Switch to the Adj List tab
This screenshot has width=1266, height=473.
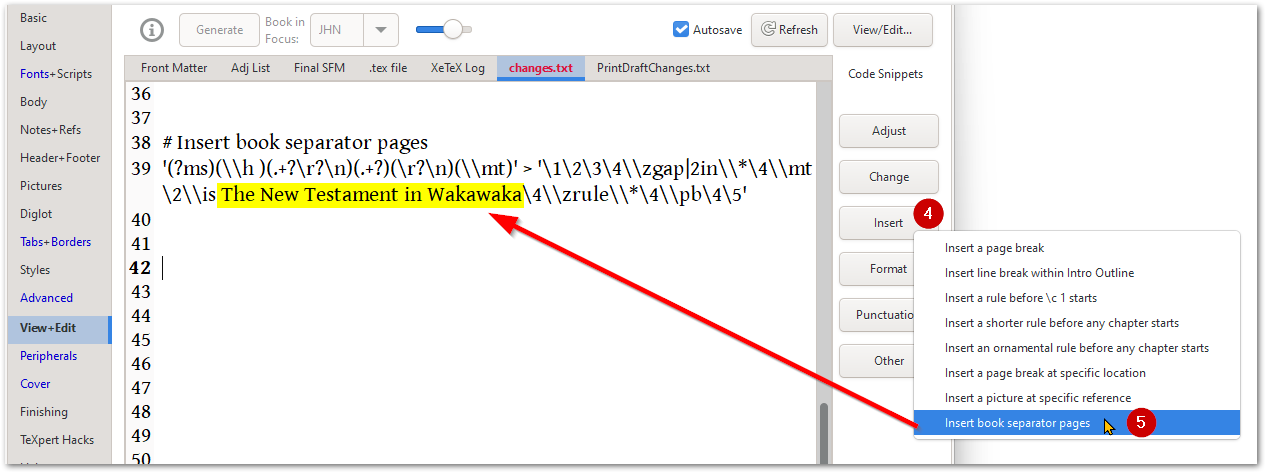coord(250,68)
